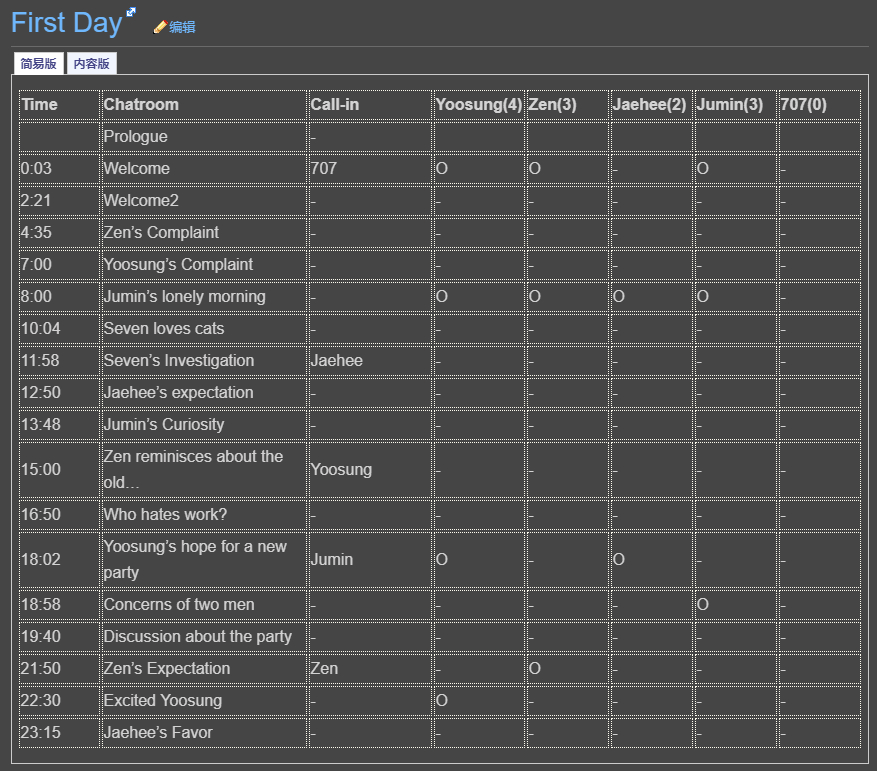Select the 13:48 time cell
Viewport: 877px width, 771px height.
[59, 424]
